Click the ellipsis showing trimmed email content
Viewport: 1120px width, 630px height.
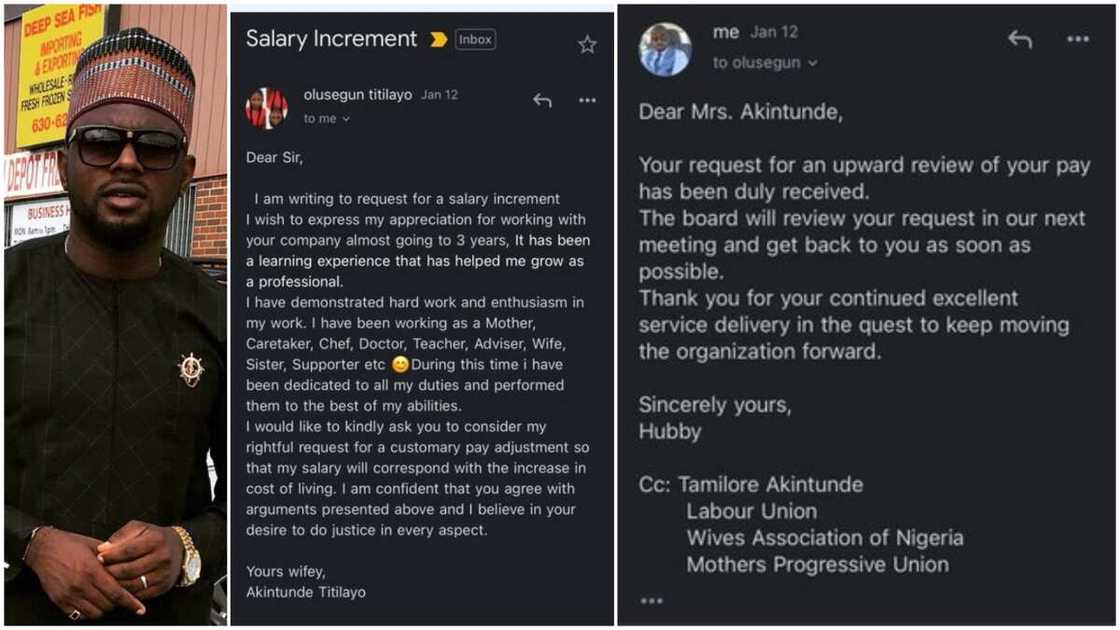650,601
